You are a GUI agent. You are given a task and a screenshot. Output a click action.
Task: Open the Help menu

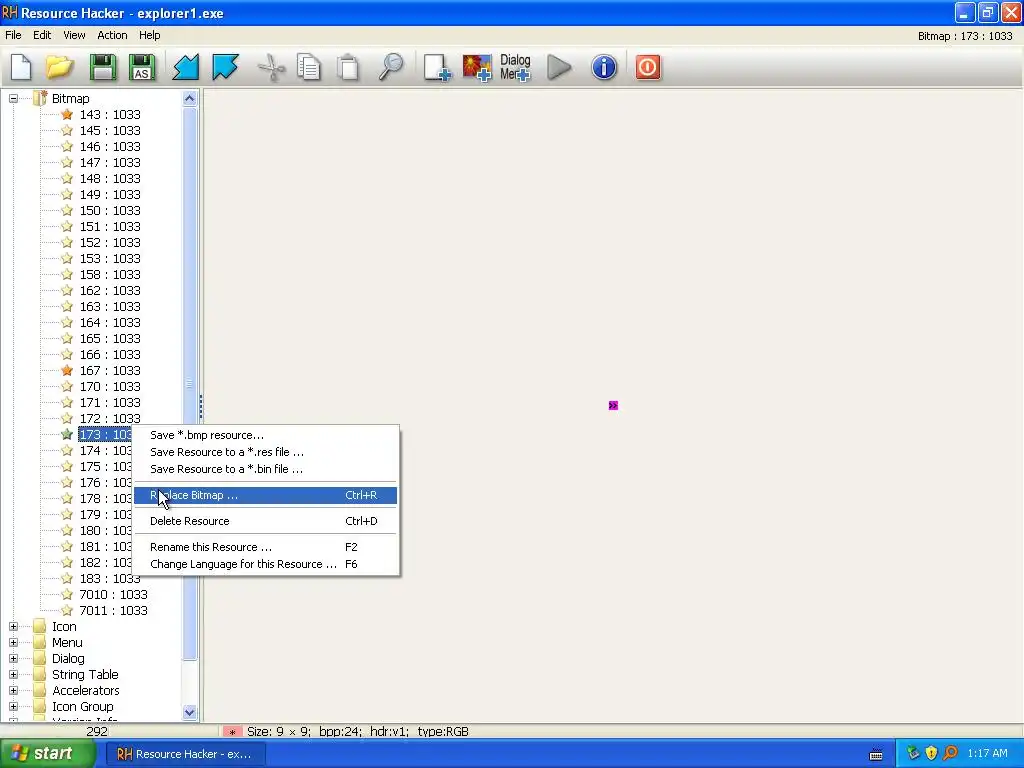tap(150, 35)
